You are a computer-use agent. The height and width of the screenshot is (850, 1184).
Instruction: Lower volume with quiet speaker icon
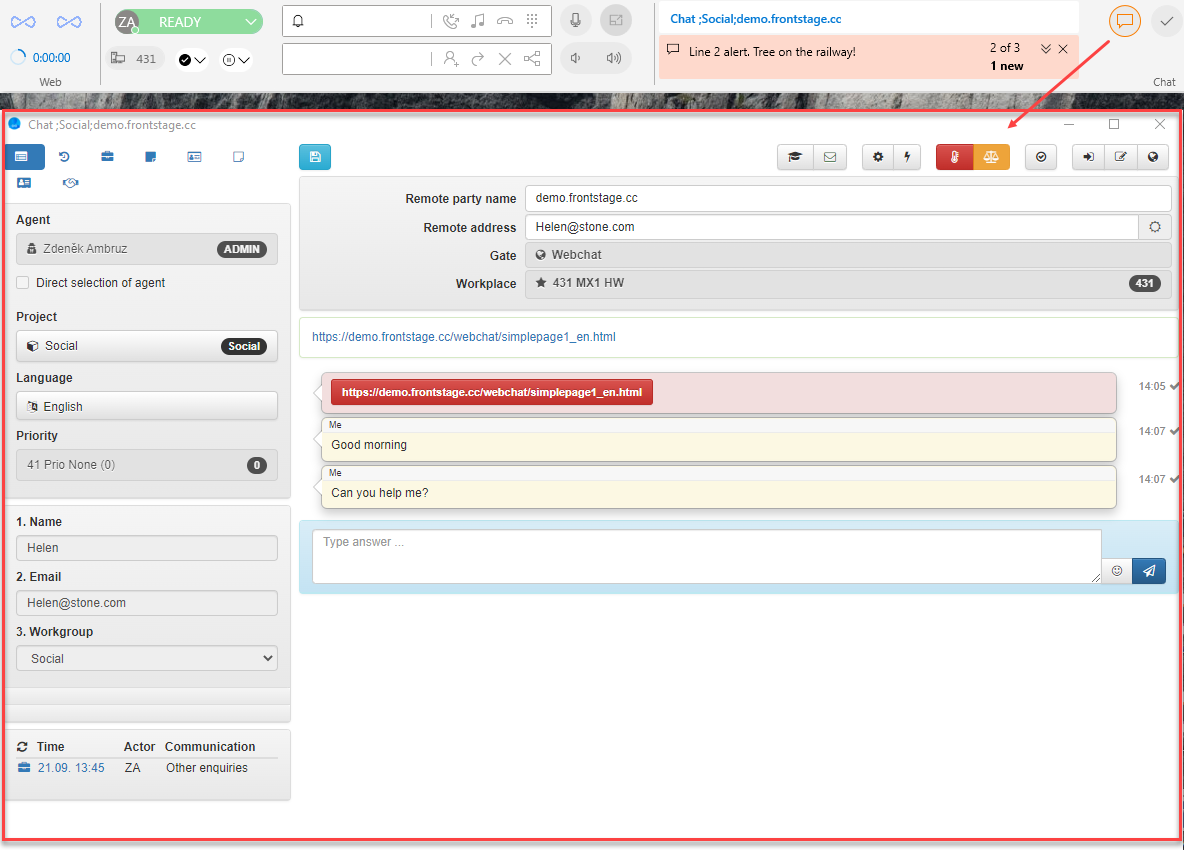[x=575, y=58]
